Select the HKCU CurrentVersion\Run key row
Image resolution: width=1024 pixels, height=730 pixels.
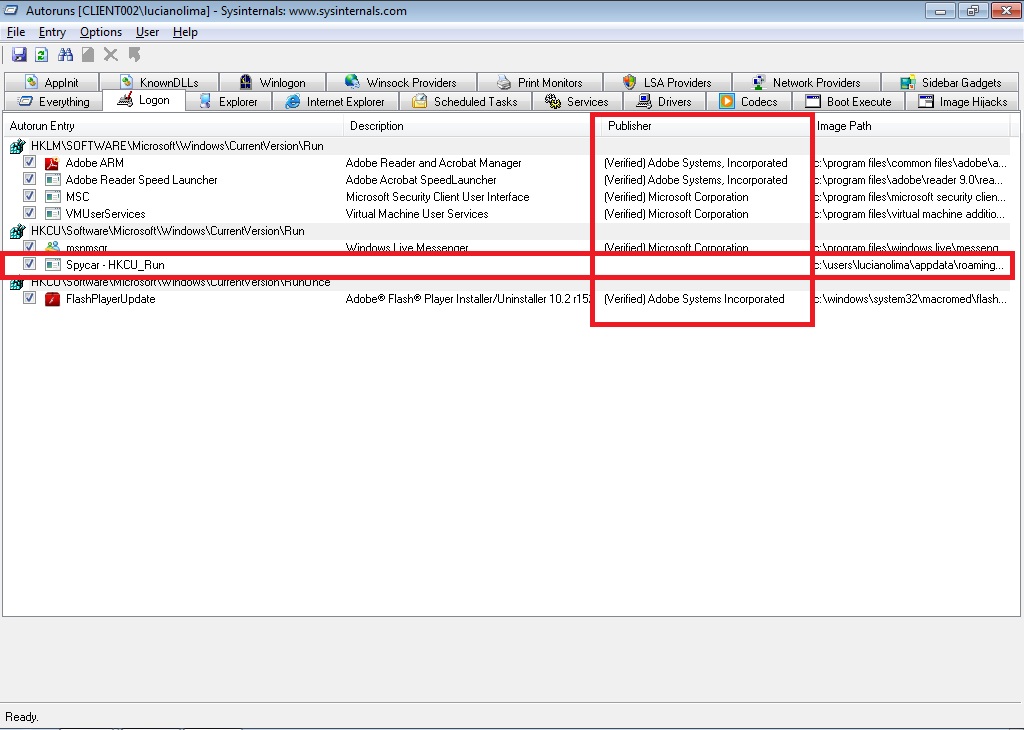(x=507, y=231)
